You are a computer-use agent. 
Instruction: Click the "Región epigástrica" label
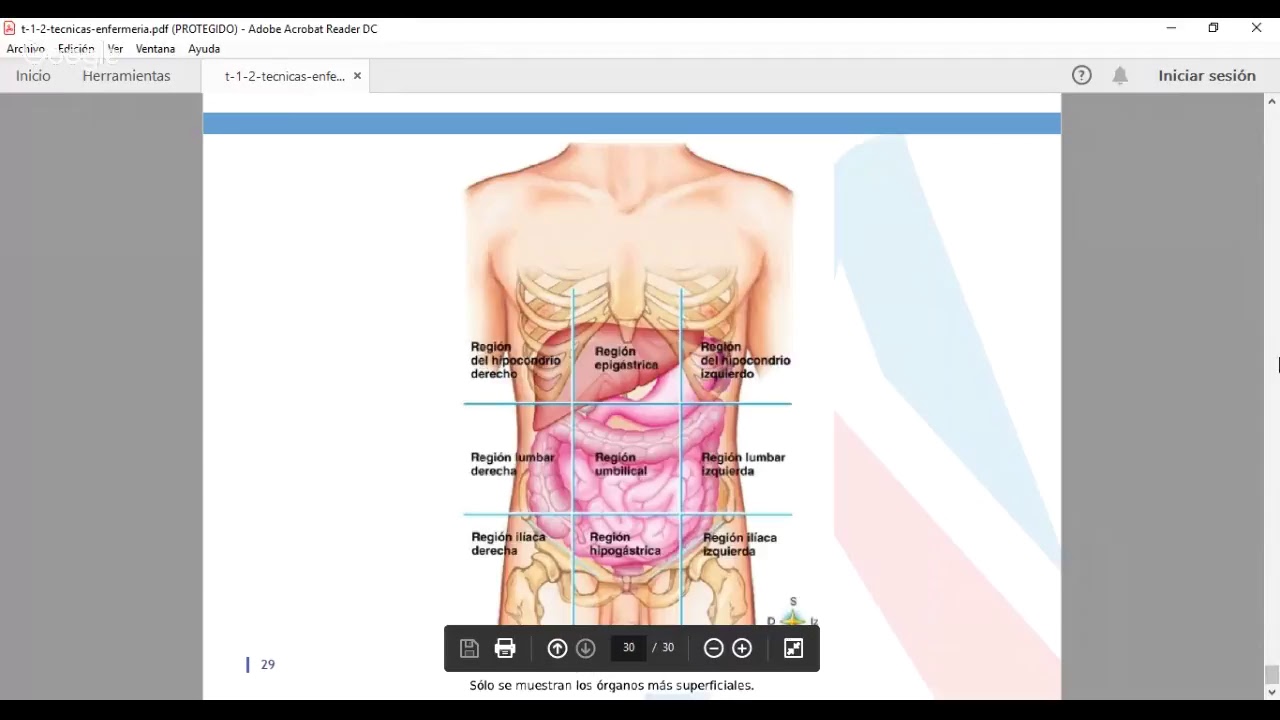(x=626, y=358)
